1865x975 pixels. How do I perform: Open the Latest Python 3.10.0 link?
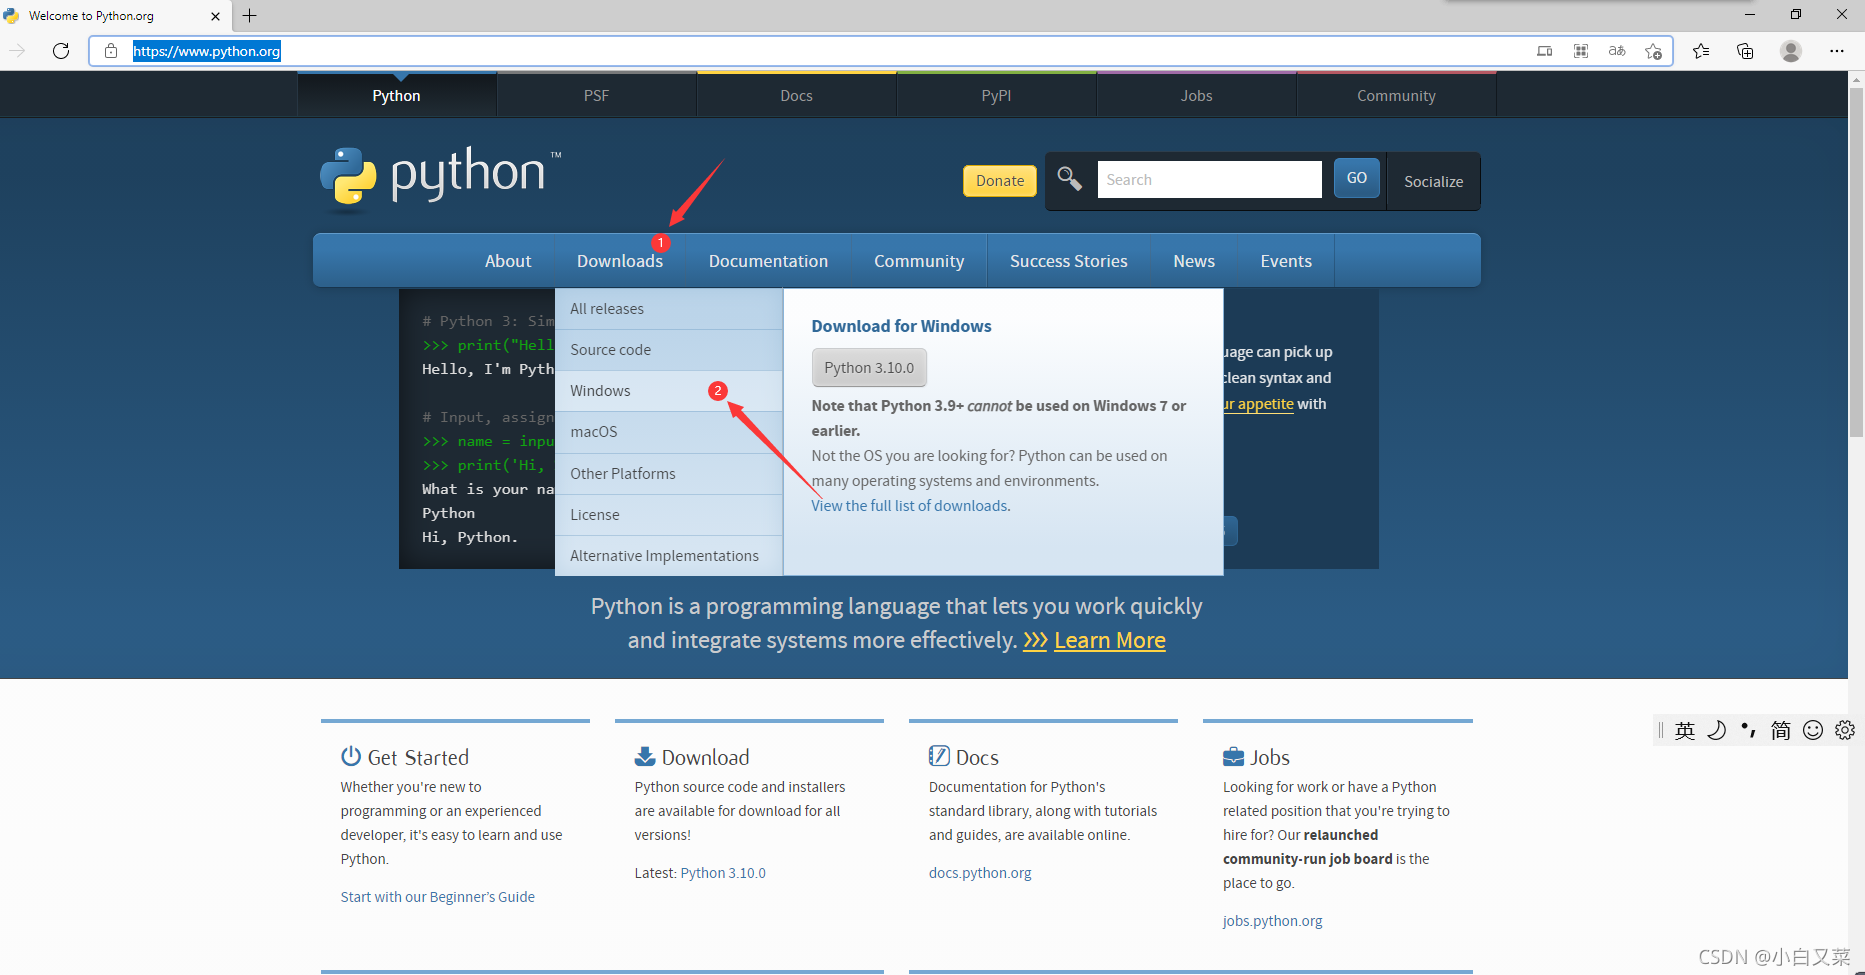pyautogui.click(x=723, y=873)
